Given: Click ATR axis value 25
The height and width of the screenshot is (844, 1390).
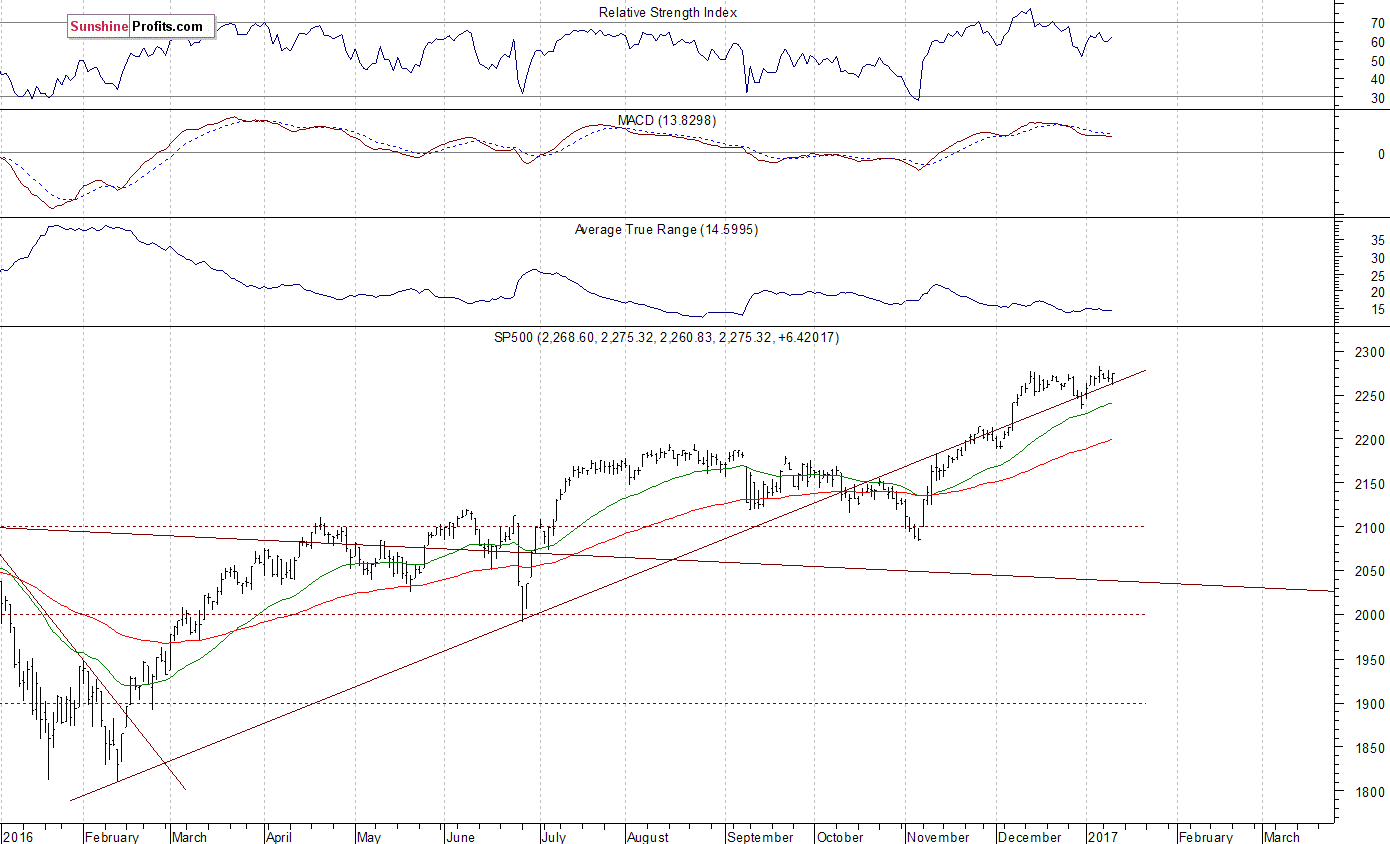Looking at the screenshot, I should click(1377, 276).
